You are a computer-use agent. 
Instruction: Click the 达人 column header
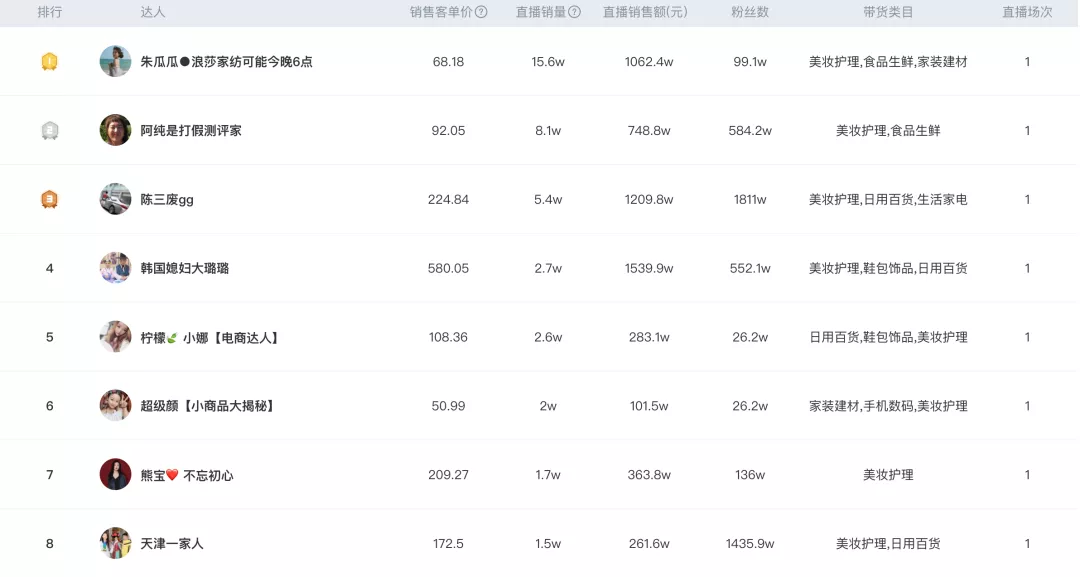click(153, 12)
